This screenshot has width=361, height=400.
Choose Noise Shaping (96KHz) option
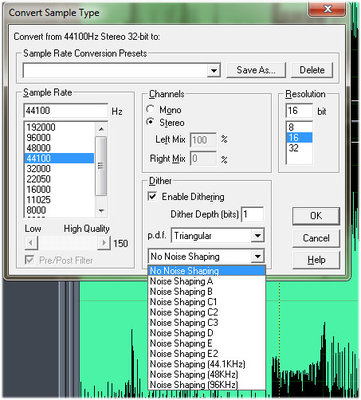click(206, 384)
